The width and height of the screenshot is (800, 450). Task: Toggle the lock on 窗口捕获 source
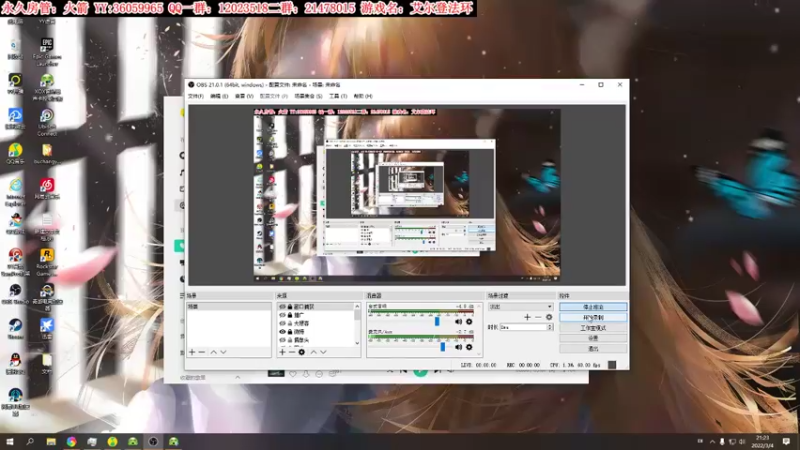(x=290, y=307)
